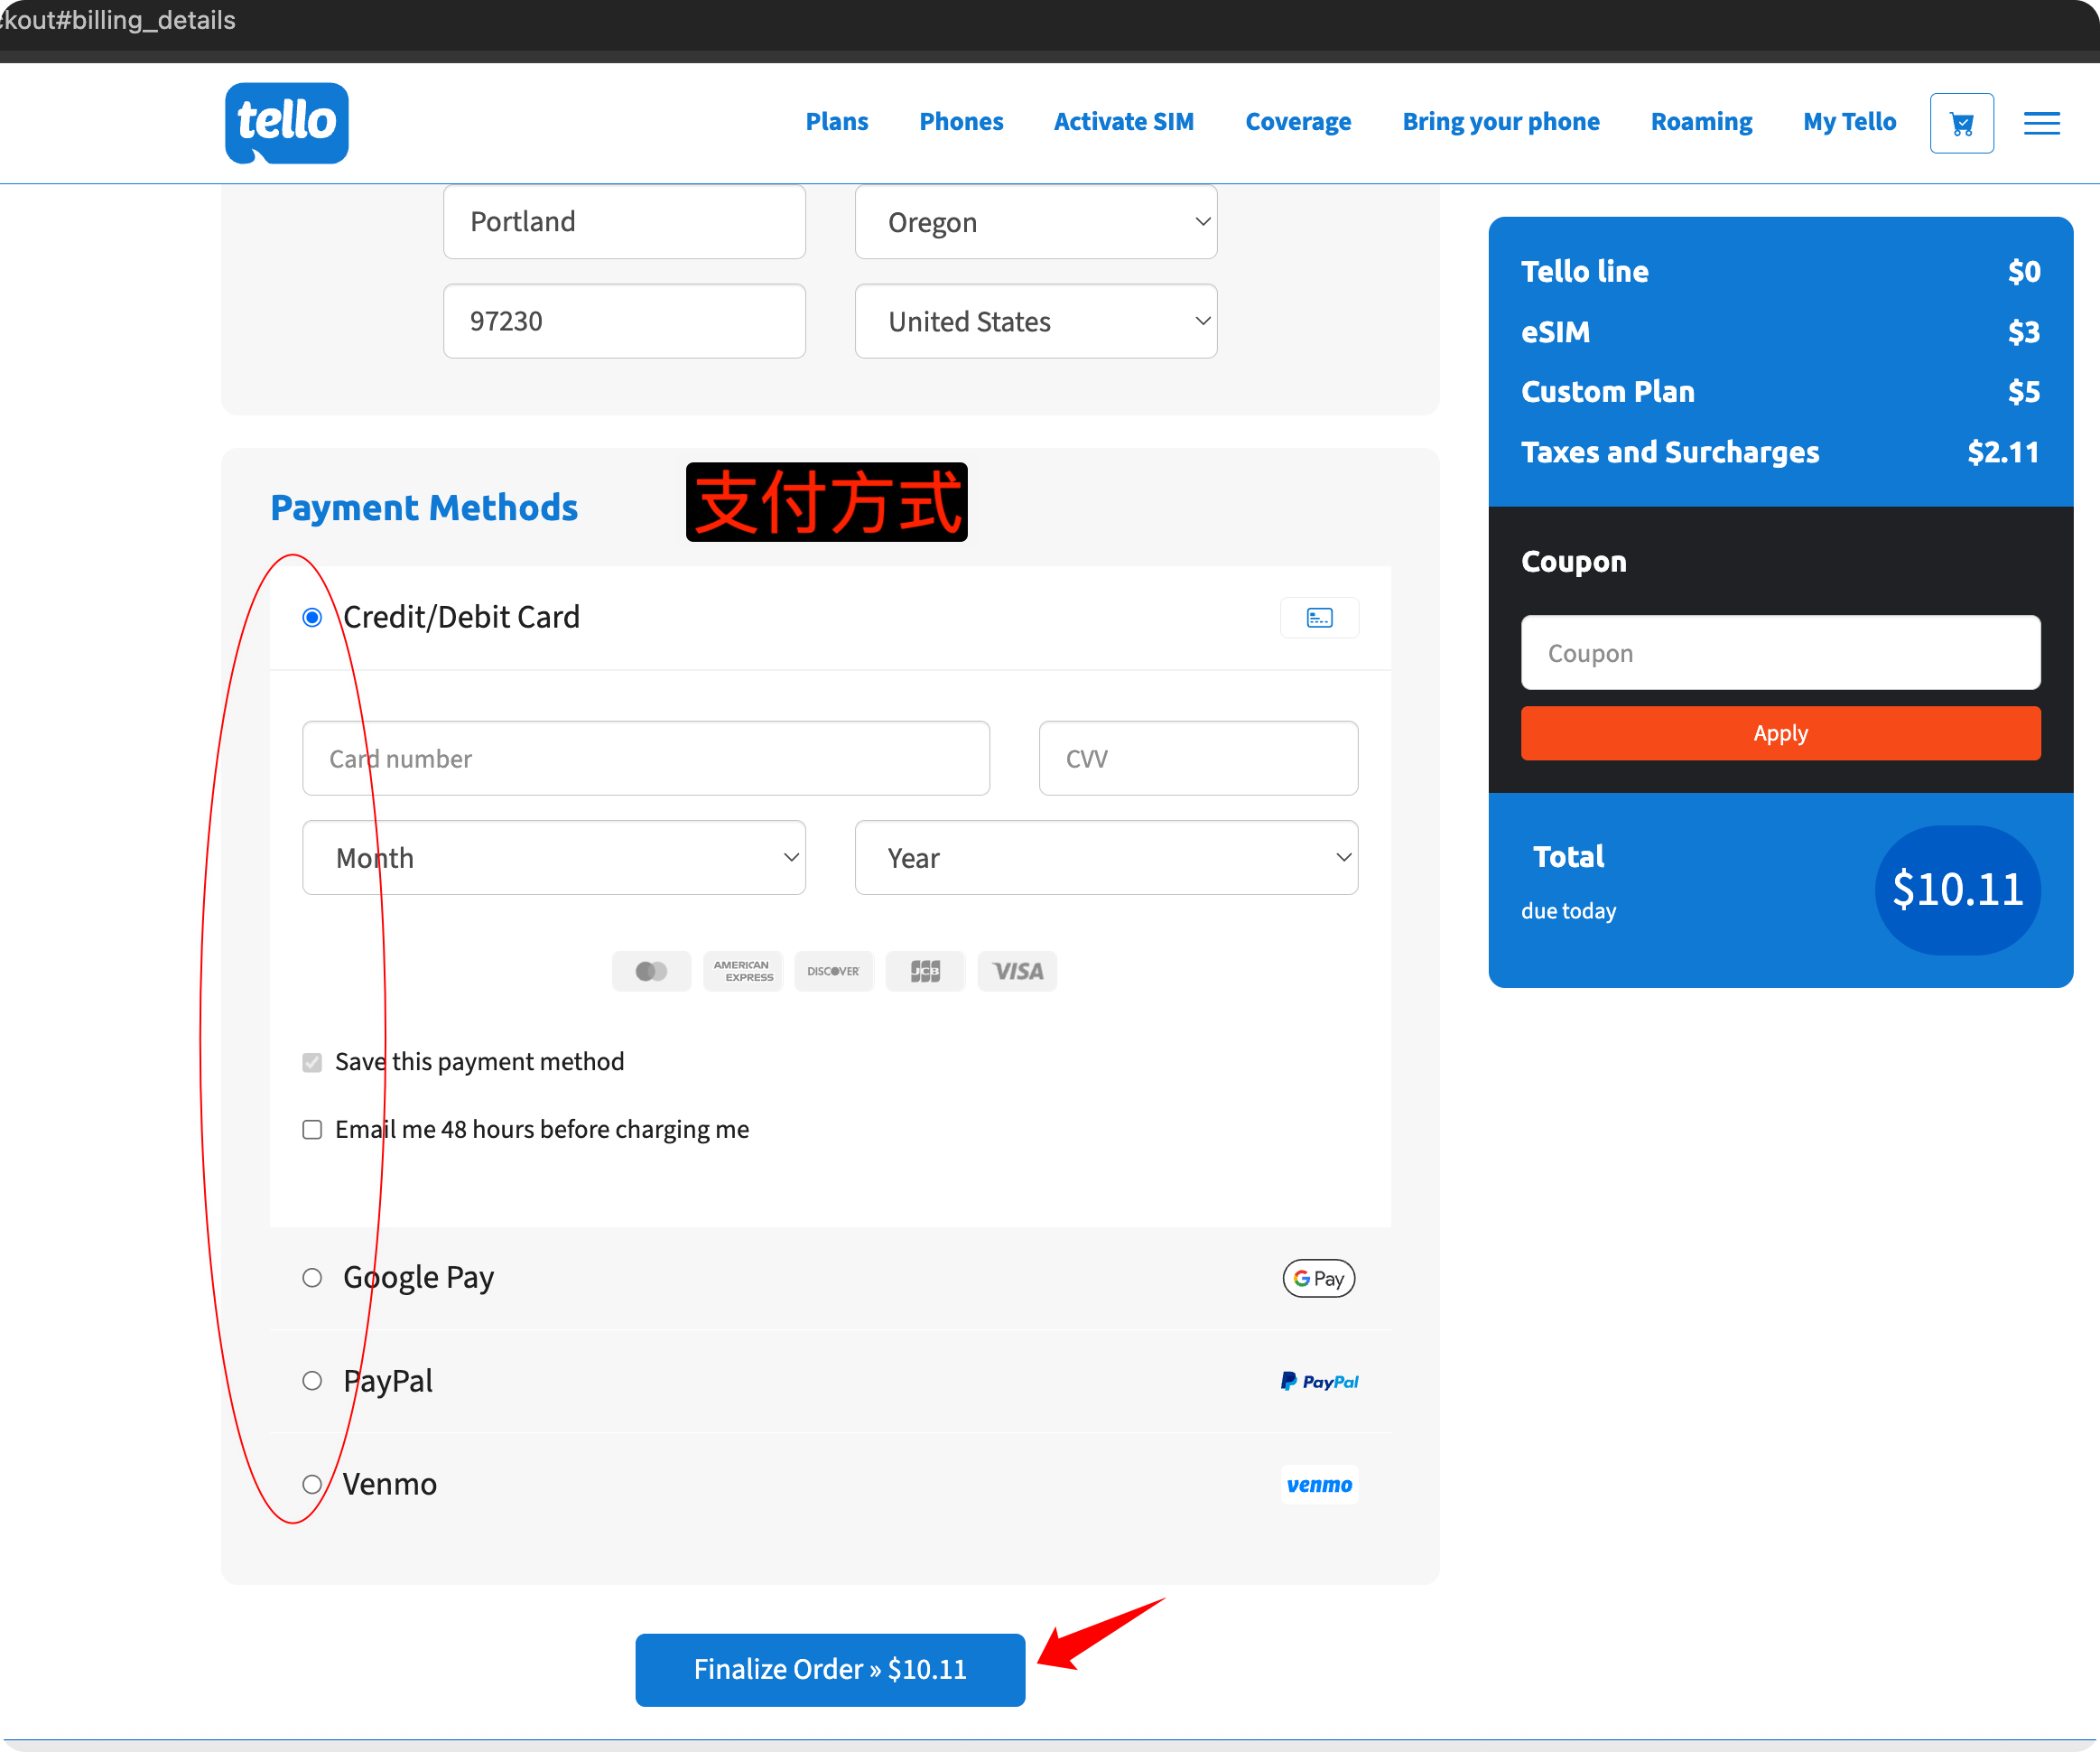Viewport: 2100px width, 1752px height.
Task: Click the Google Pay badge
Action: point(1318,1278)
